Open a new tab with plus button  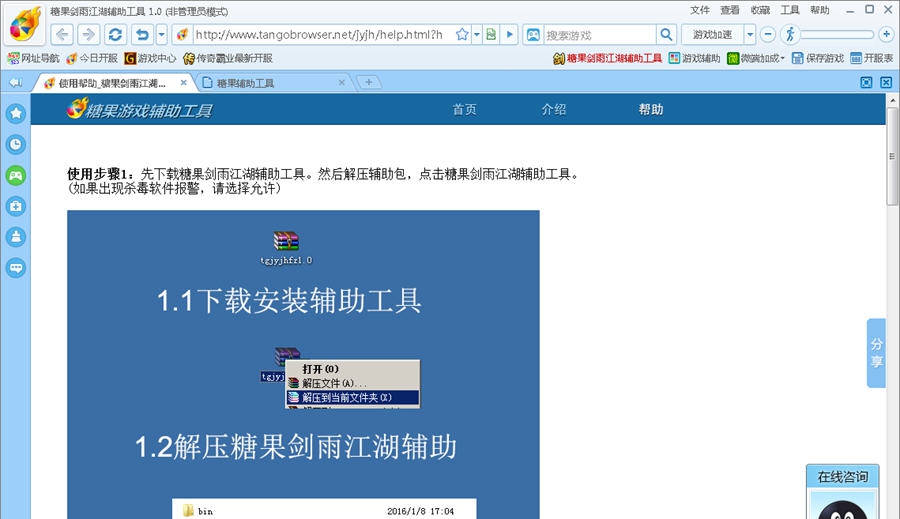[x=368, y=83]
